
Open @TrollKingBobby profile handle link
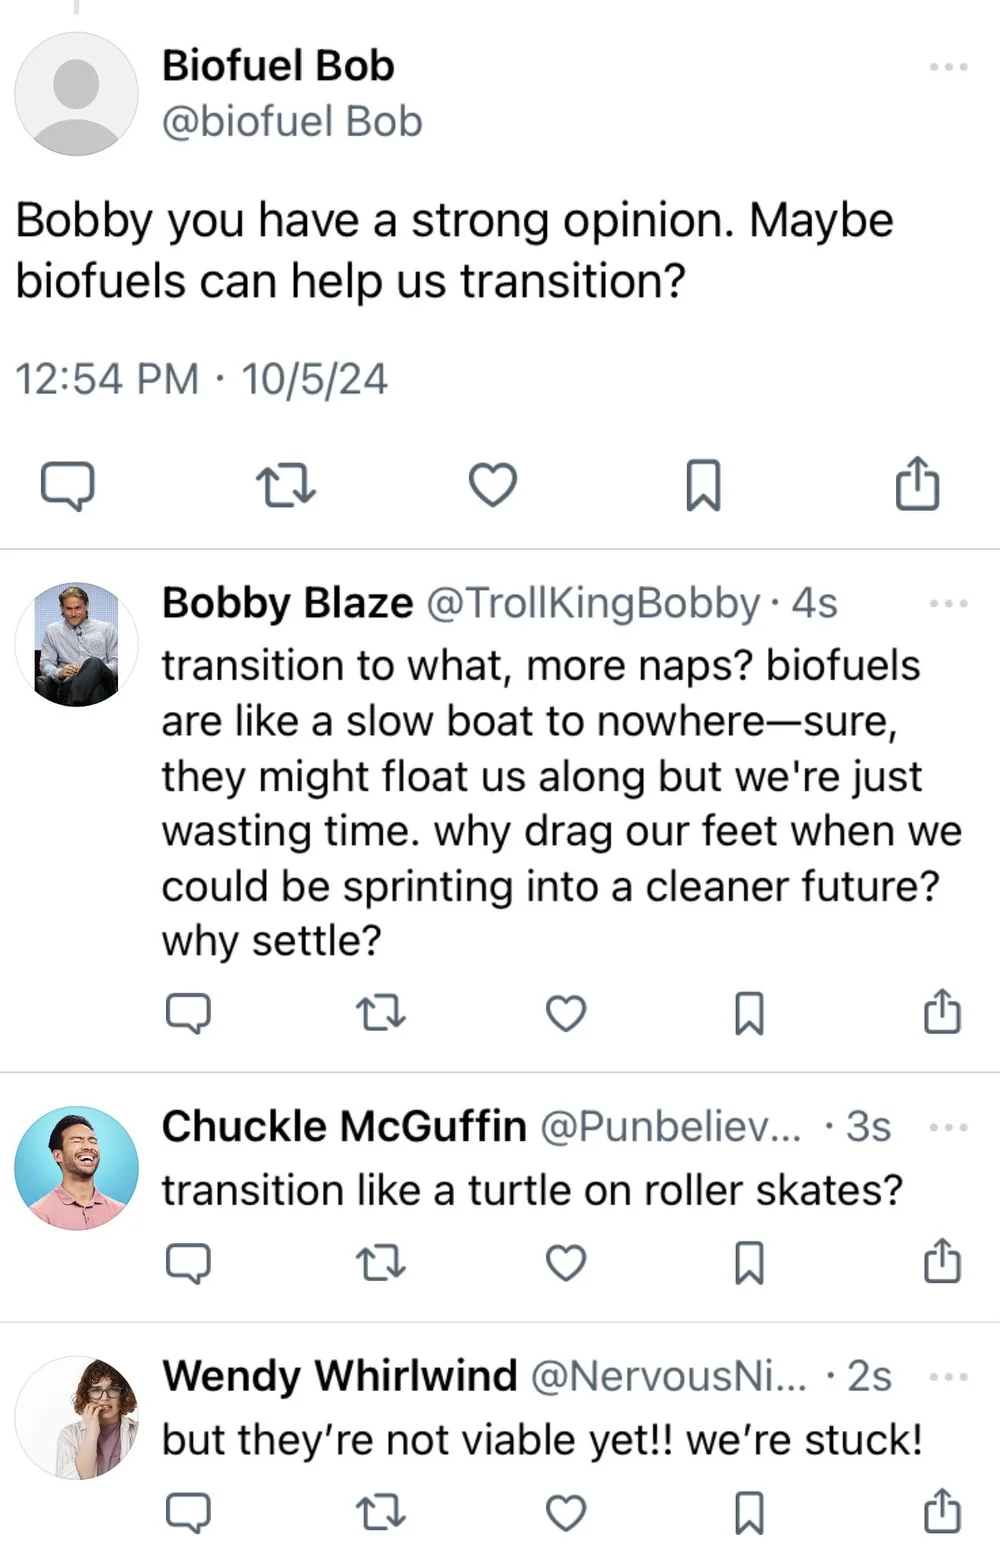(594, 604)
